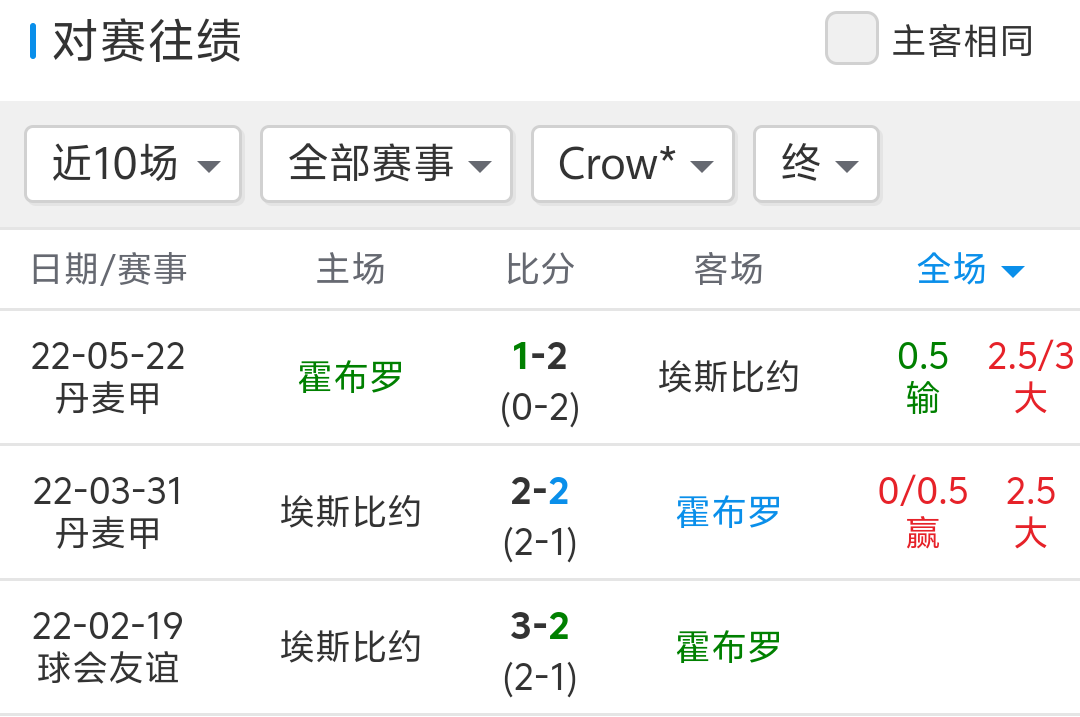Click the 主场 column header
Image resolution: width=1080 pixels, height=717 pixels.
351,269
